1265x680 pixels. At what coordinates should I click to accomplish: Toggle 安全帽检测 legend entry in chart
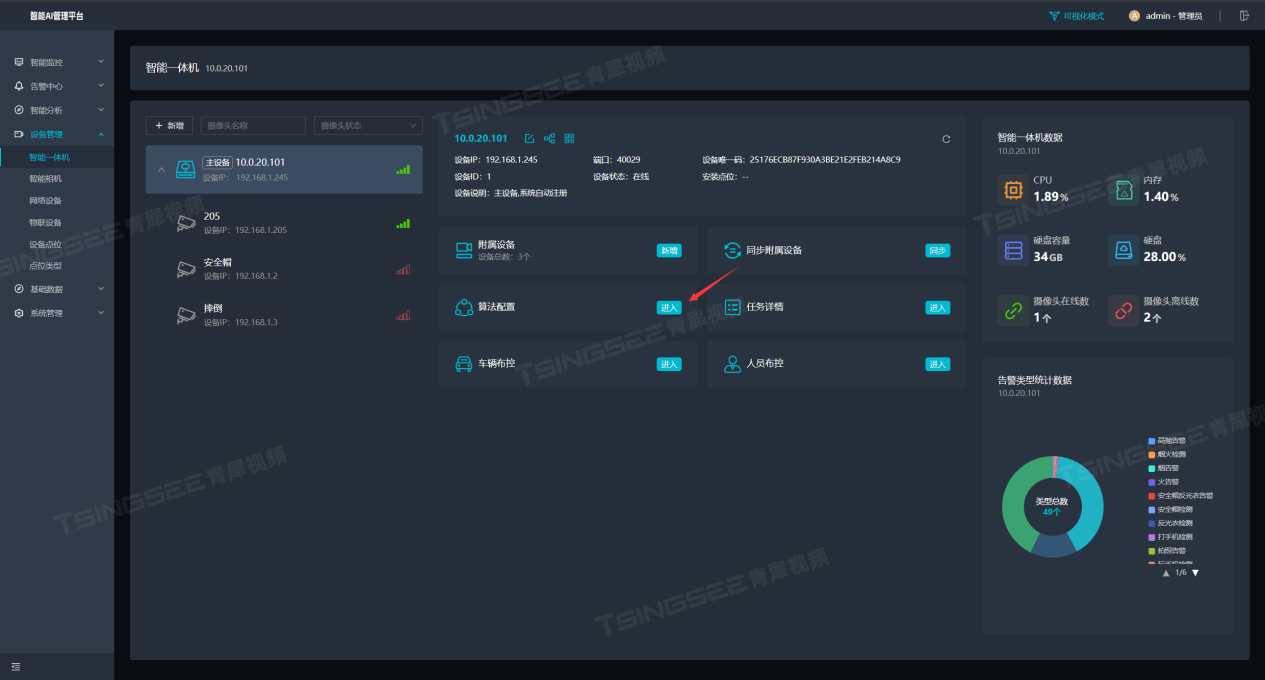pyautogui.click(x=1170, y=509)
